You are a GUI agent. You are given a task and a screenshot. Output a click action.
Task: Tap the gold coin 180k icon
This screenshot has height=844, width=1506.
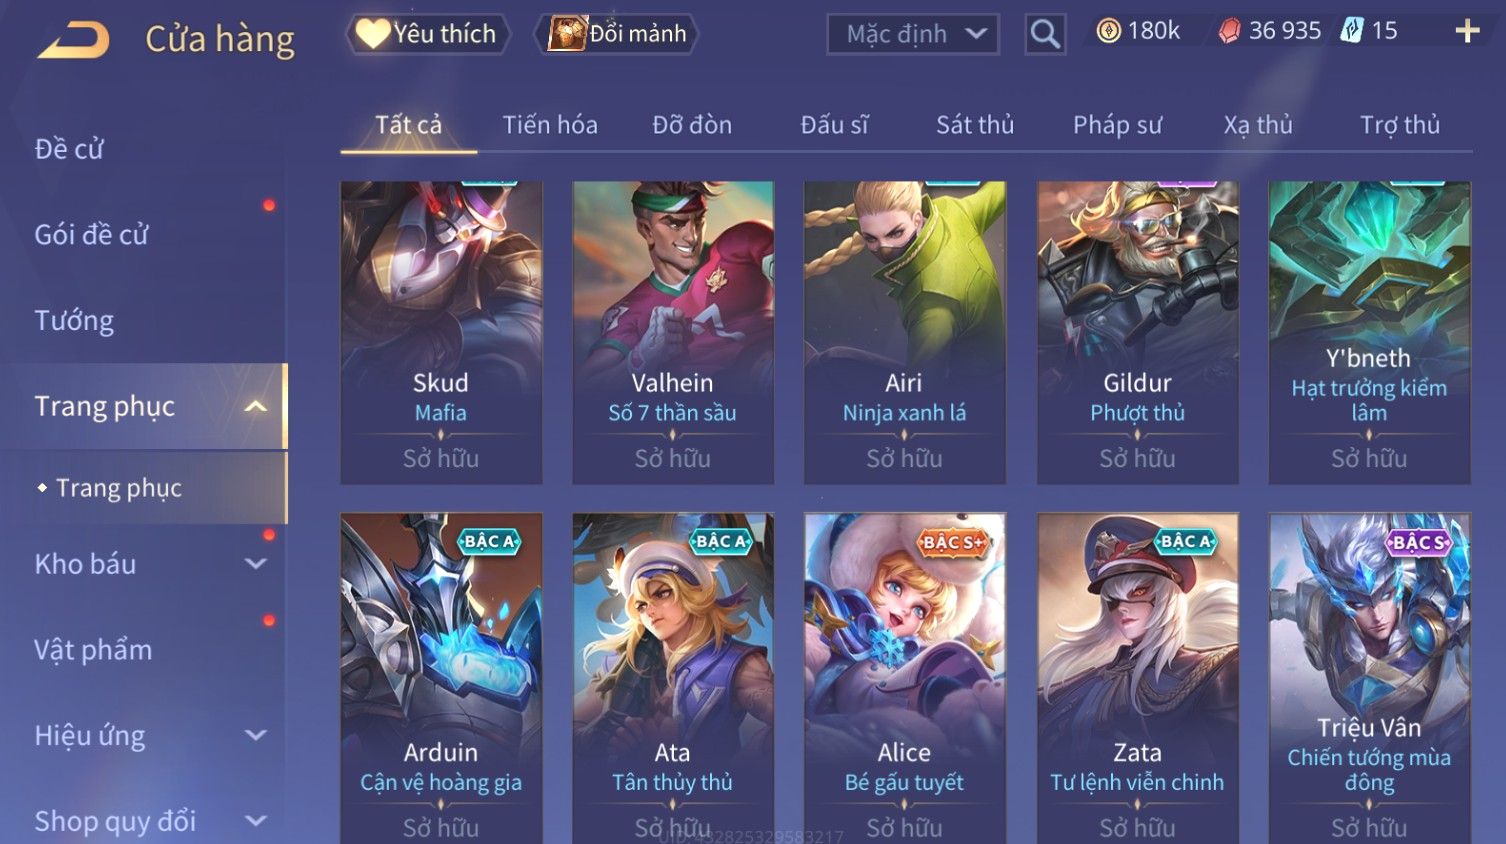click(x=1108, y=31)
